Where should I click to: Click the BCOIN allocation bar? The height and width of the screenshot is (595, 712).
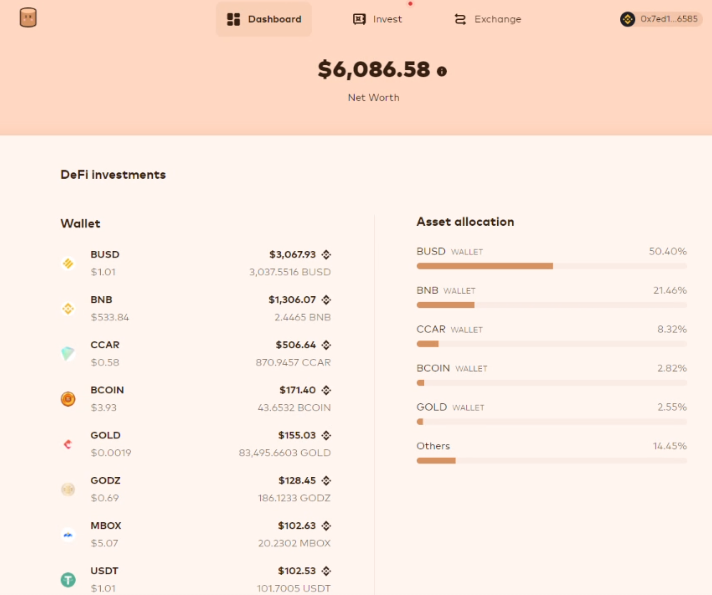point(552,383)
